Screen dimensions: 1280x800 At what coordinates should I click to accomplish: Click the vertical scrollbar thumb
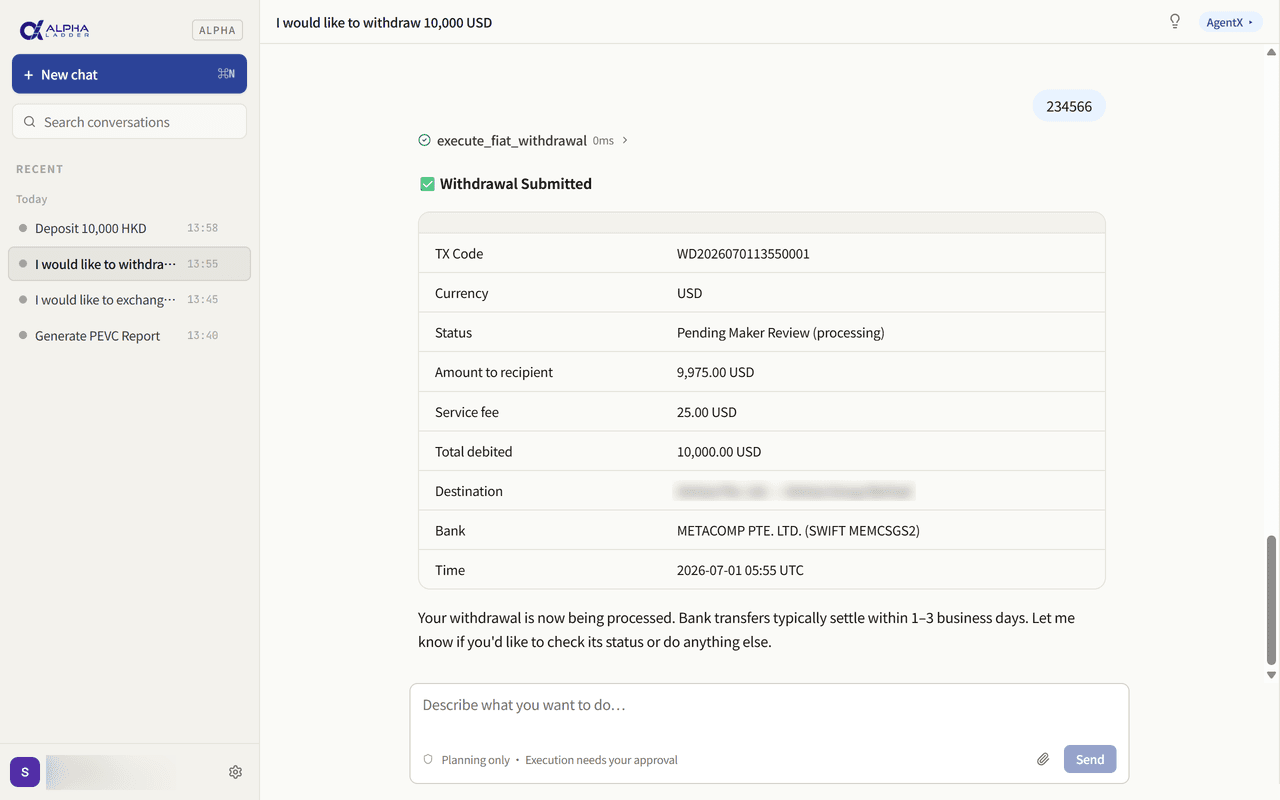click(1272, 600)
